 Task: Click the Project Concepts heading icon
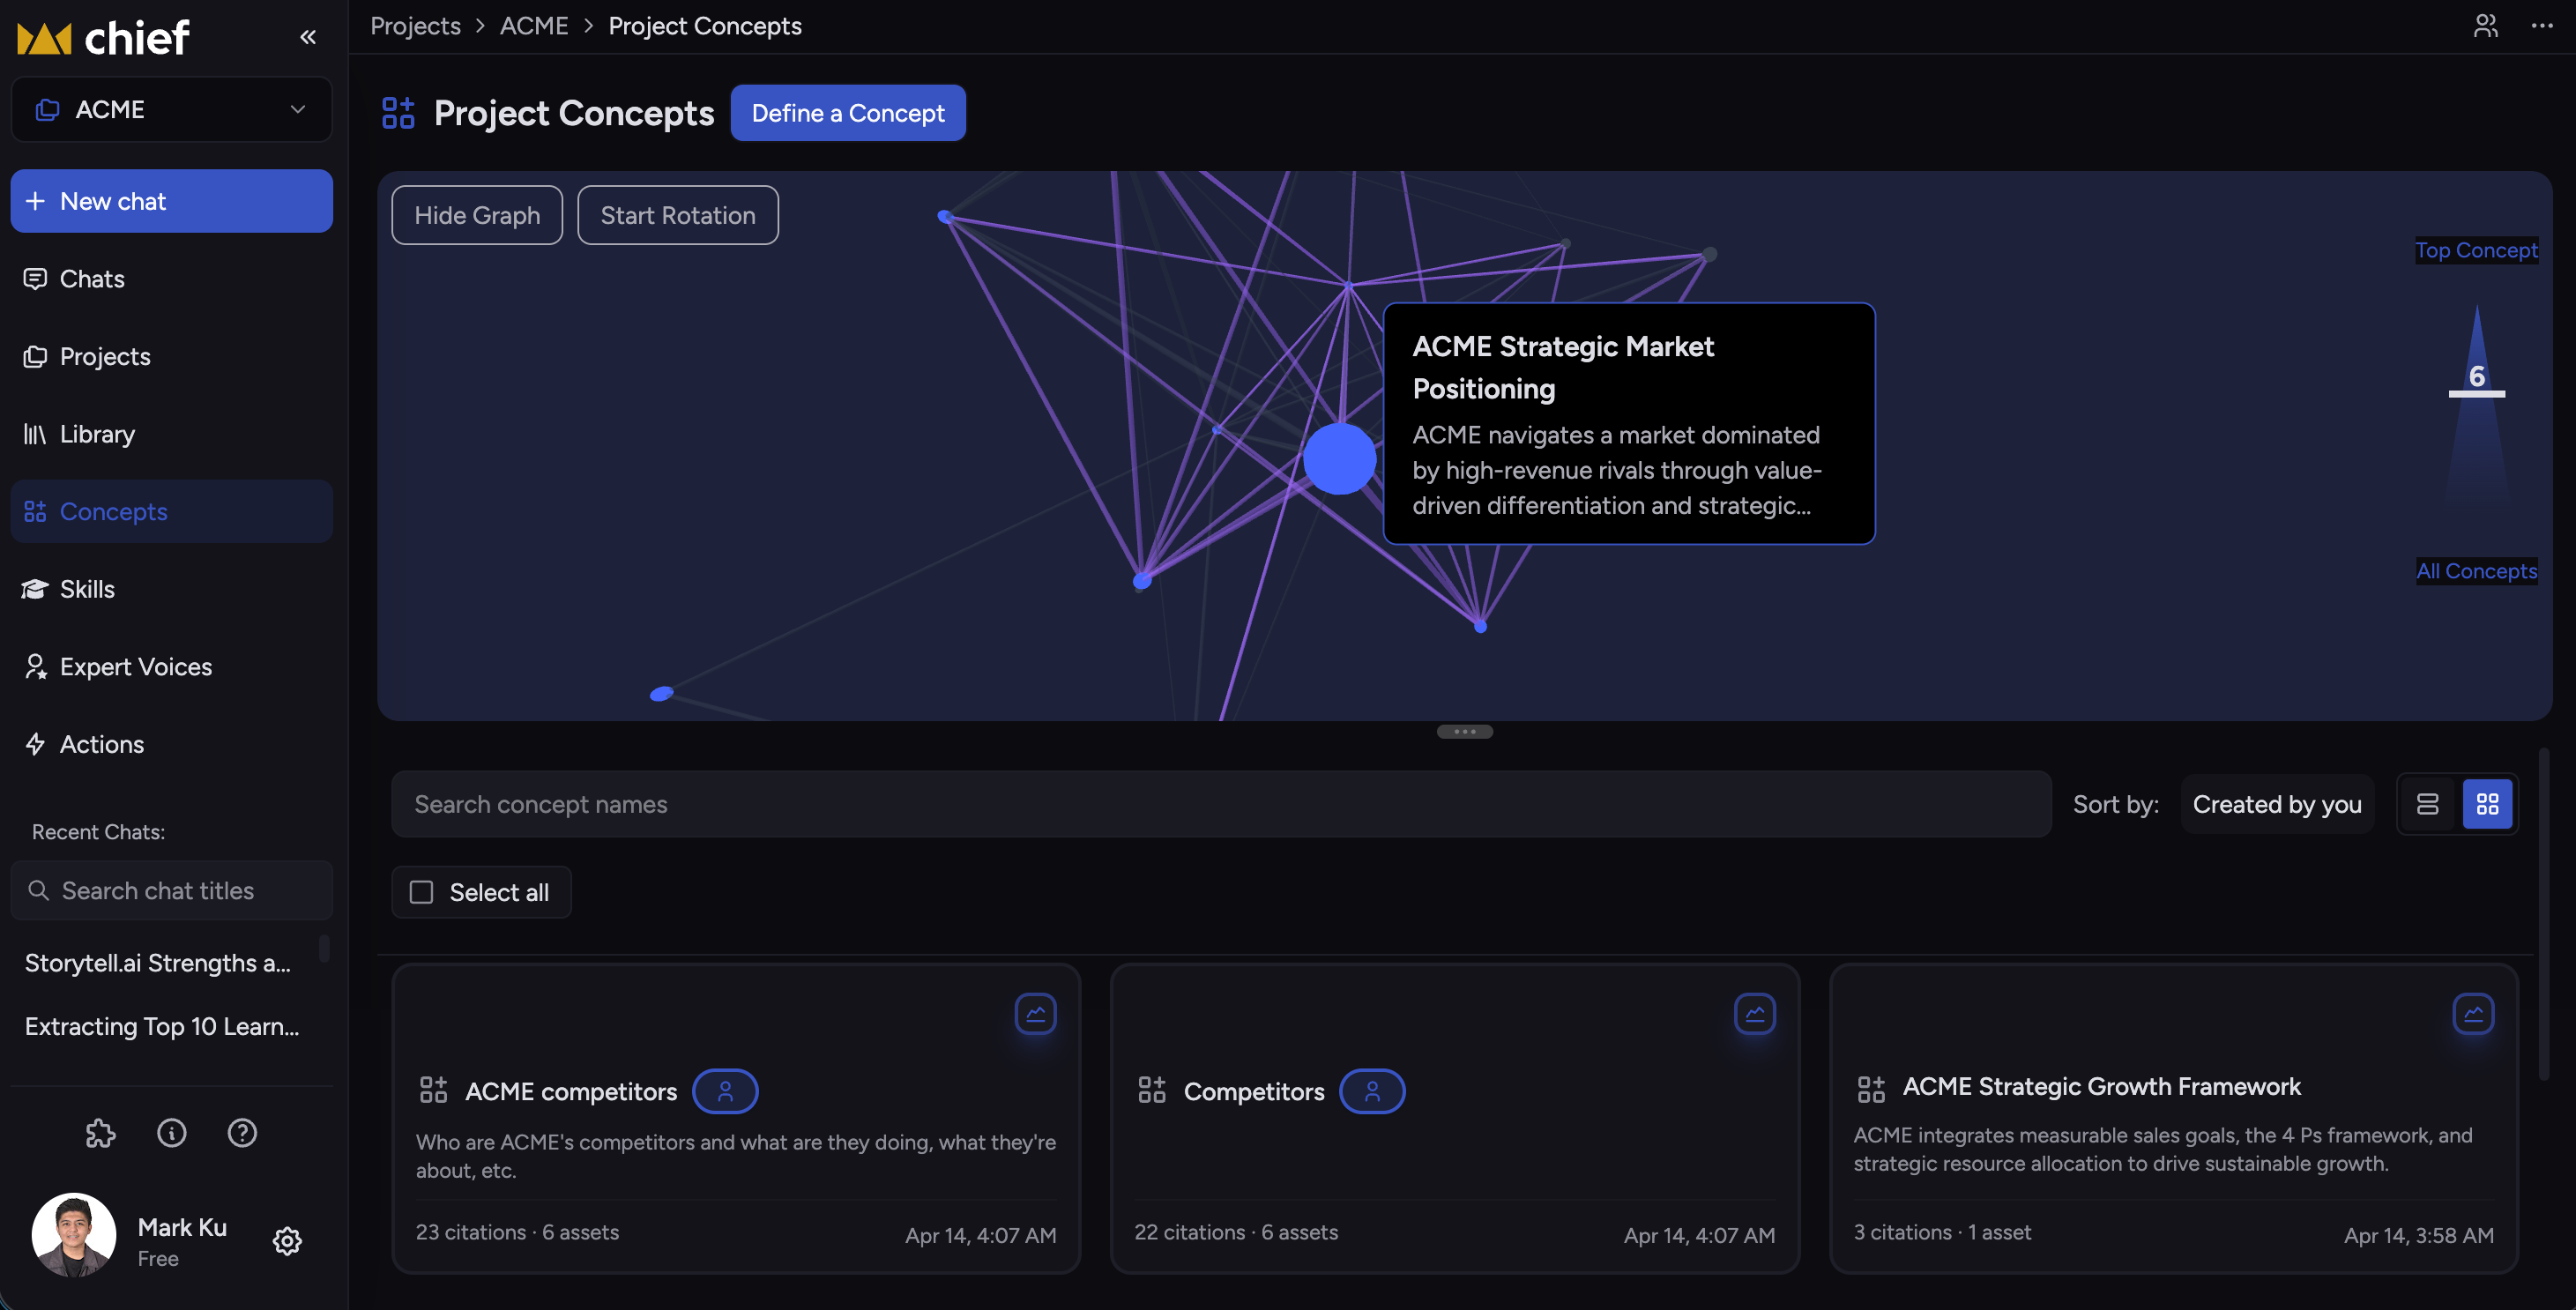398,113
